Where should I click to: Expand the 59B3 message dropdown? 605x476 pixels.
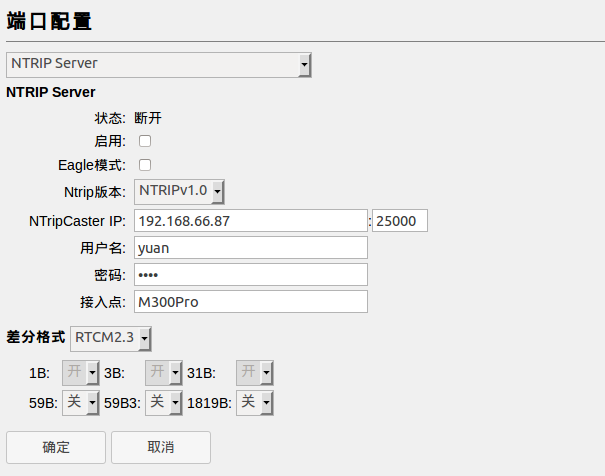click(x=164, y=402)
